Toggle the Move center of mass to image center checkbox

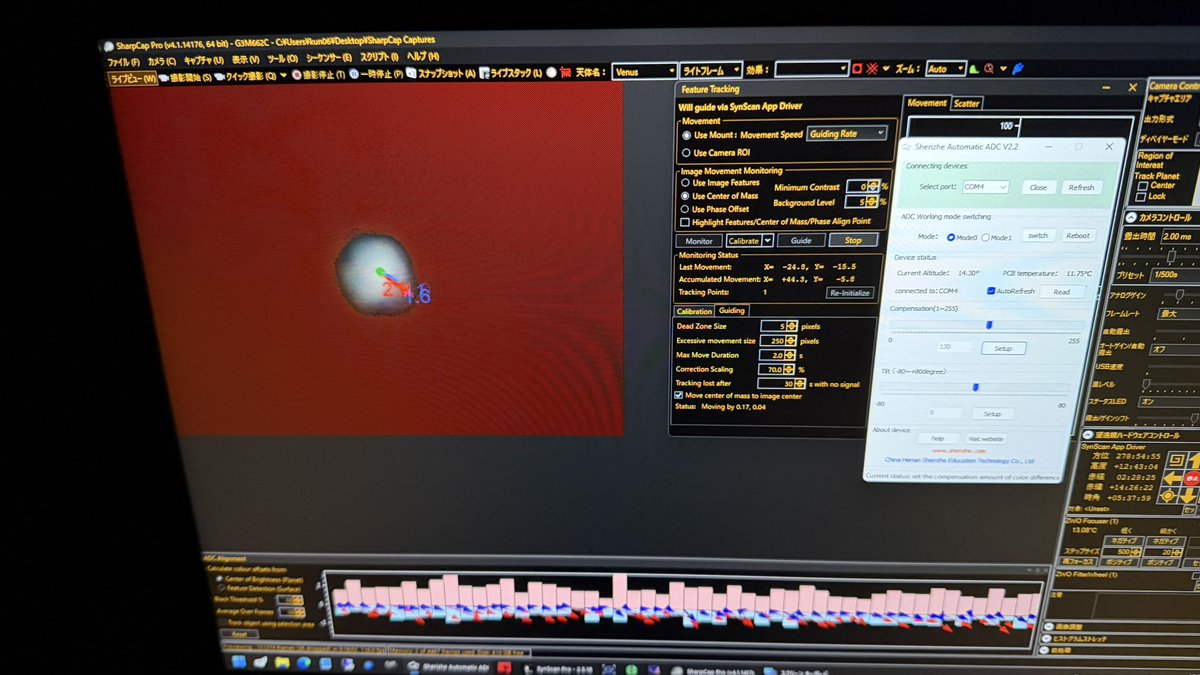pos(680,396)
